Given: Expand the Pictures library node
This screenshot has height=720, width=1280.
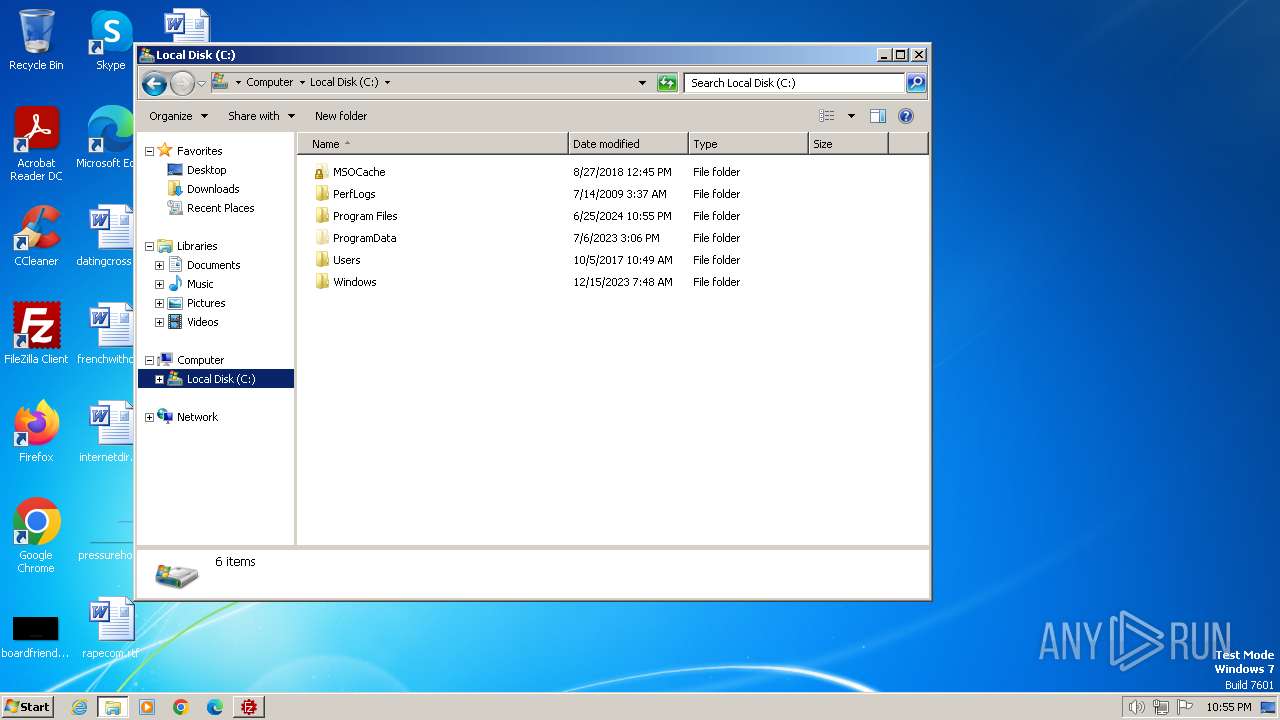Looking at the screenshot, I should 159,303.
